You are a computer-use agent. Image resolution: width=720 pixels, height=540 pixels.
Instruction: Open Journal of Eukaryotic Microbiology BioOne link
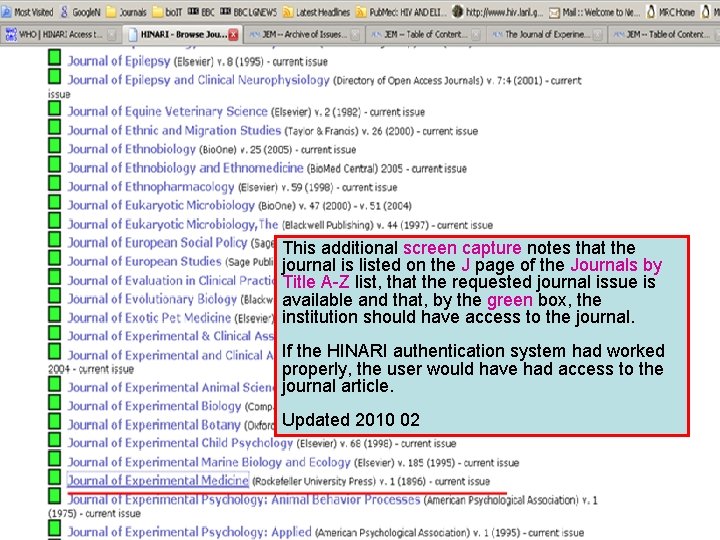161,205
